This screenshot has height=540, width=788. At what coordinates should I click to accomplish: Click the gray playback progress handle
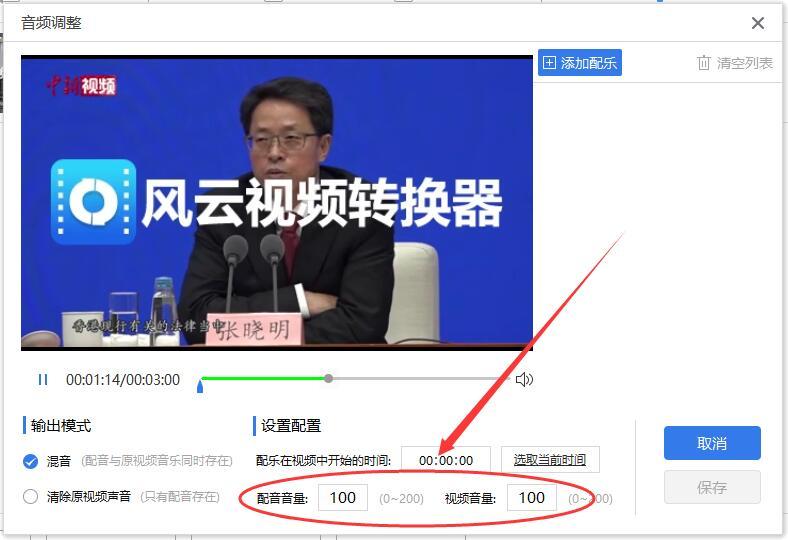328,378
